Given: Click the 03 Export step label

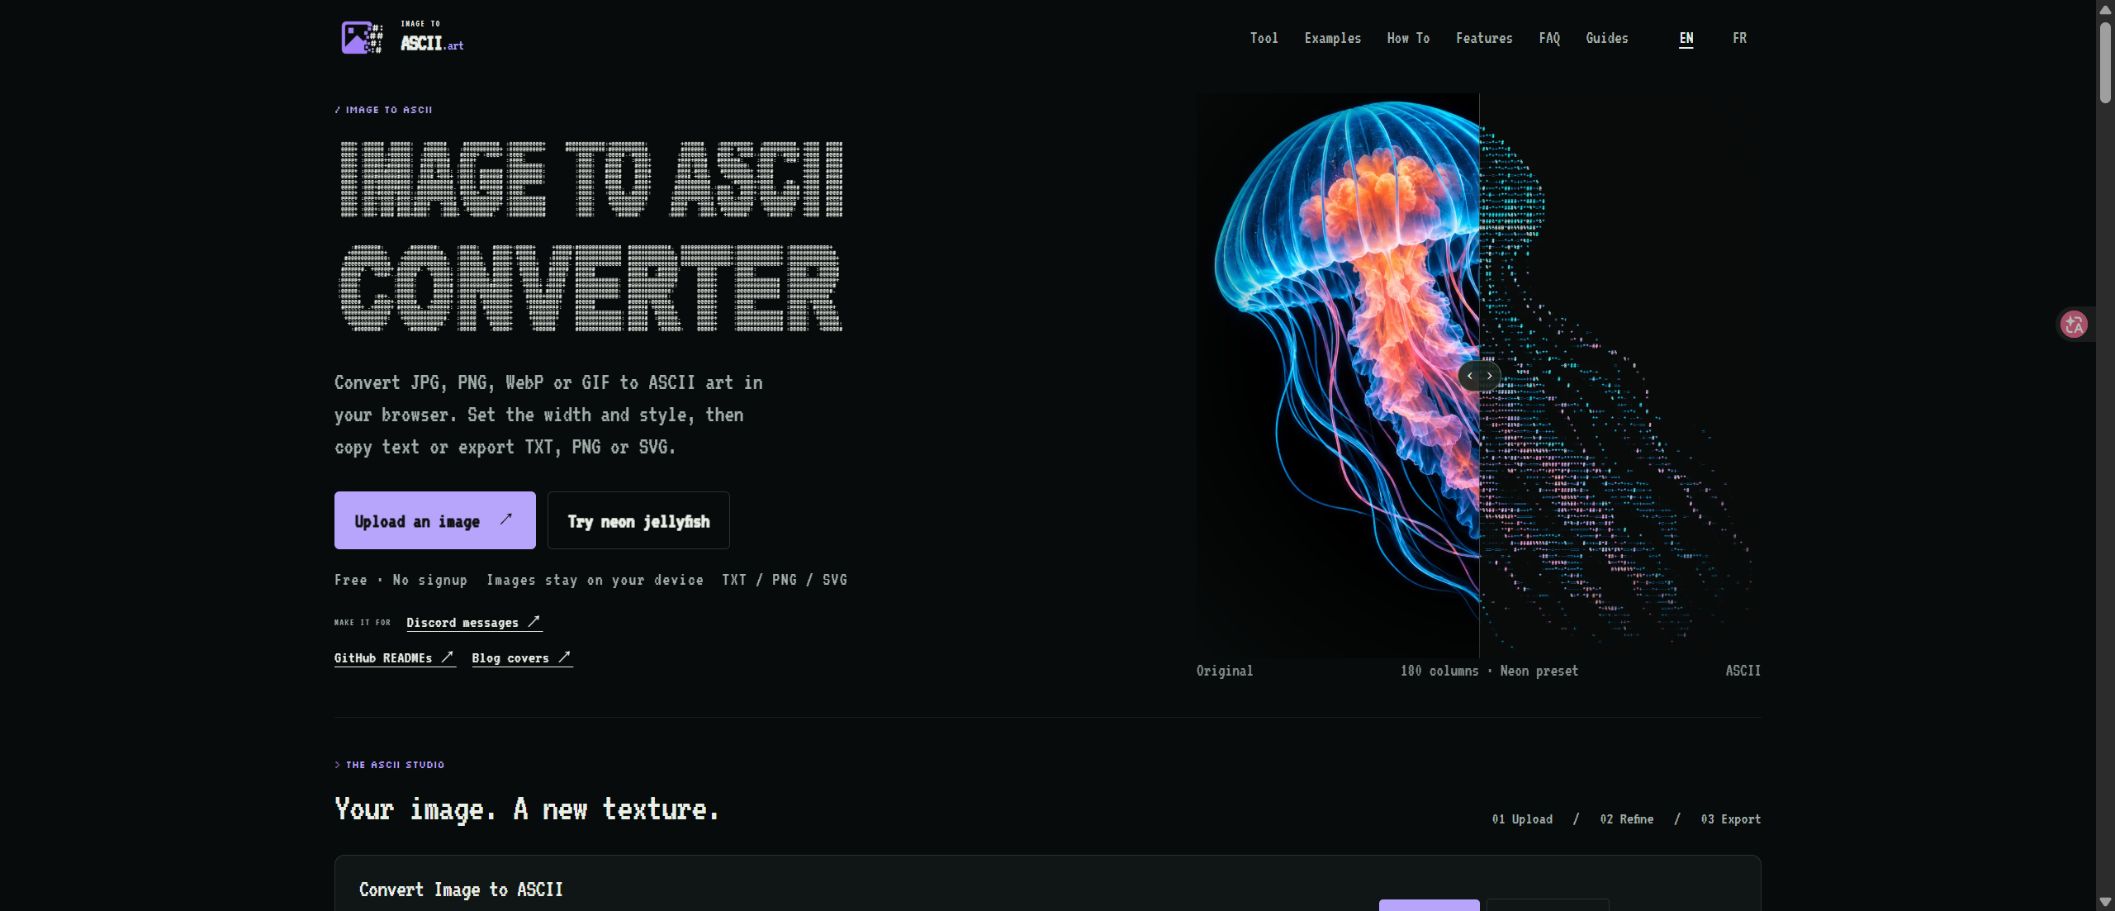Looking at the screenshot, I should click(x=1731, y=819).
